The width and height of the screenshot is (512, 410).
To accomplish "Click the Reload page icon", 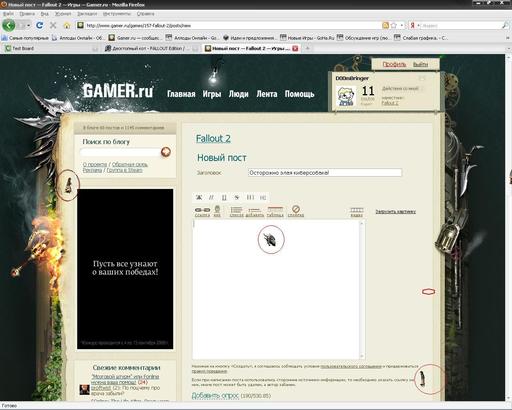I will click(x=40, y=25).
